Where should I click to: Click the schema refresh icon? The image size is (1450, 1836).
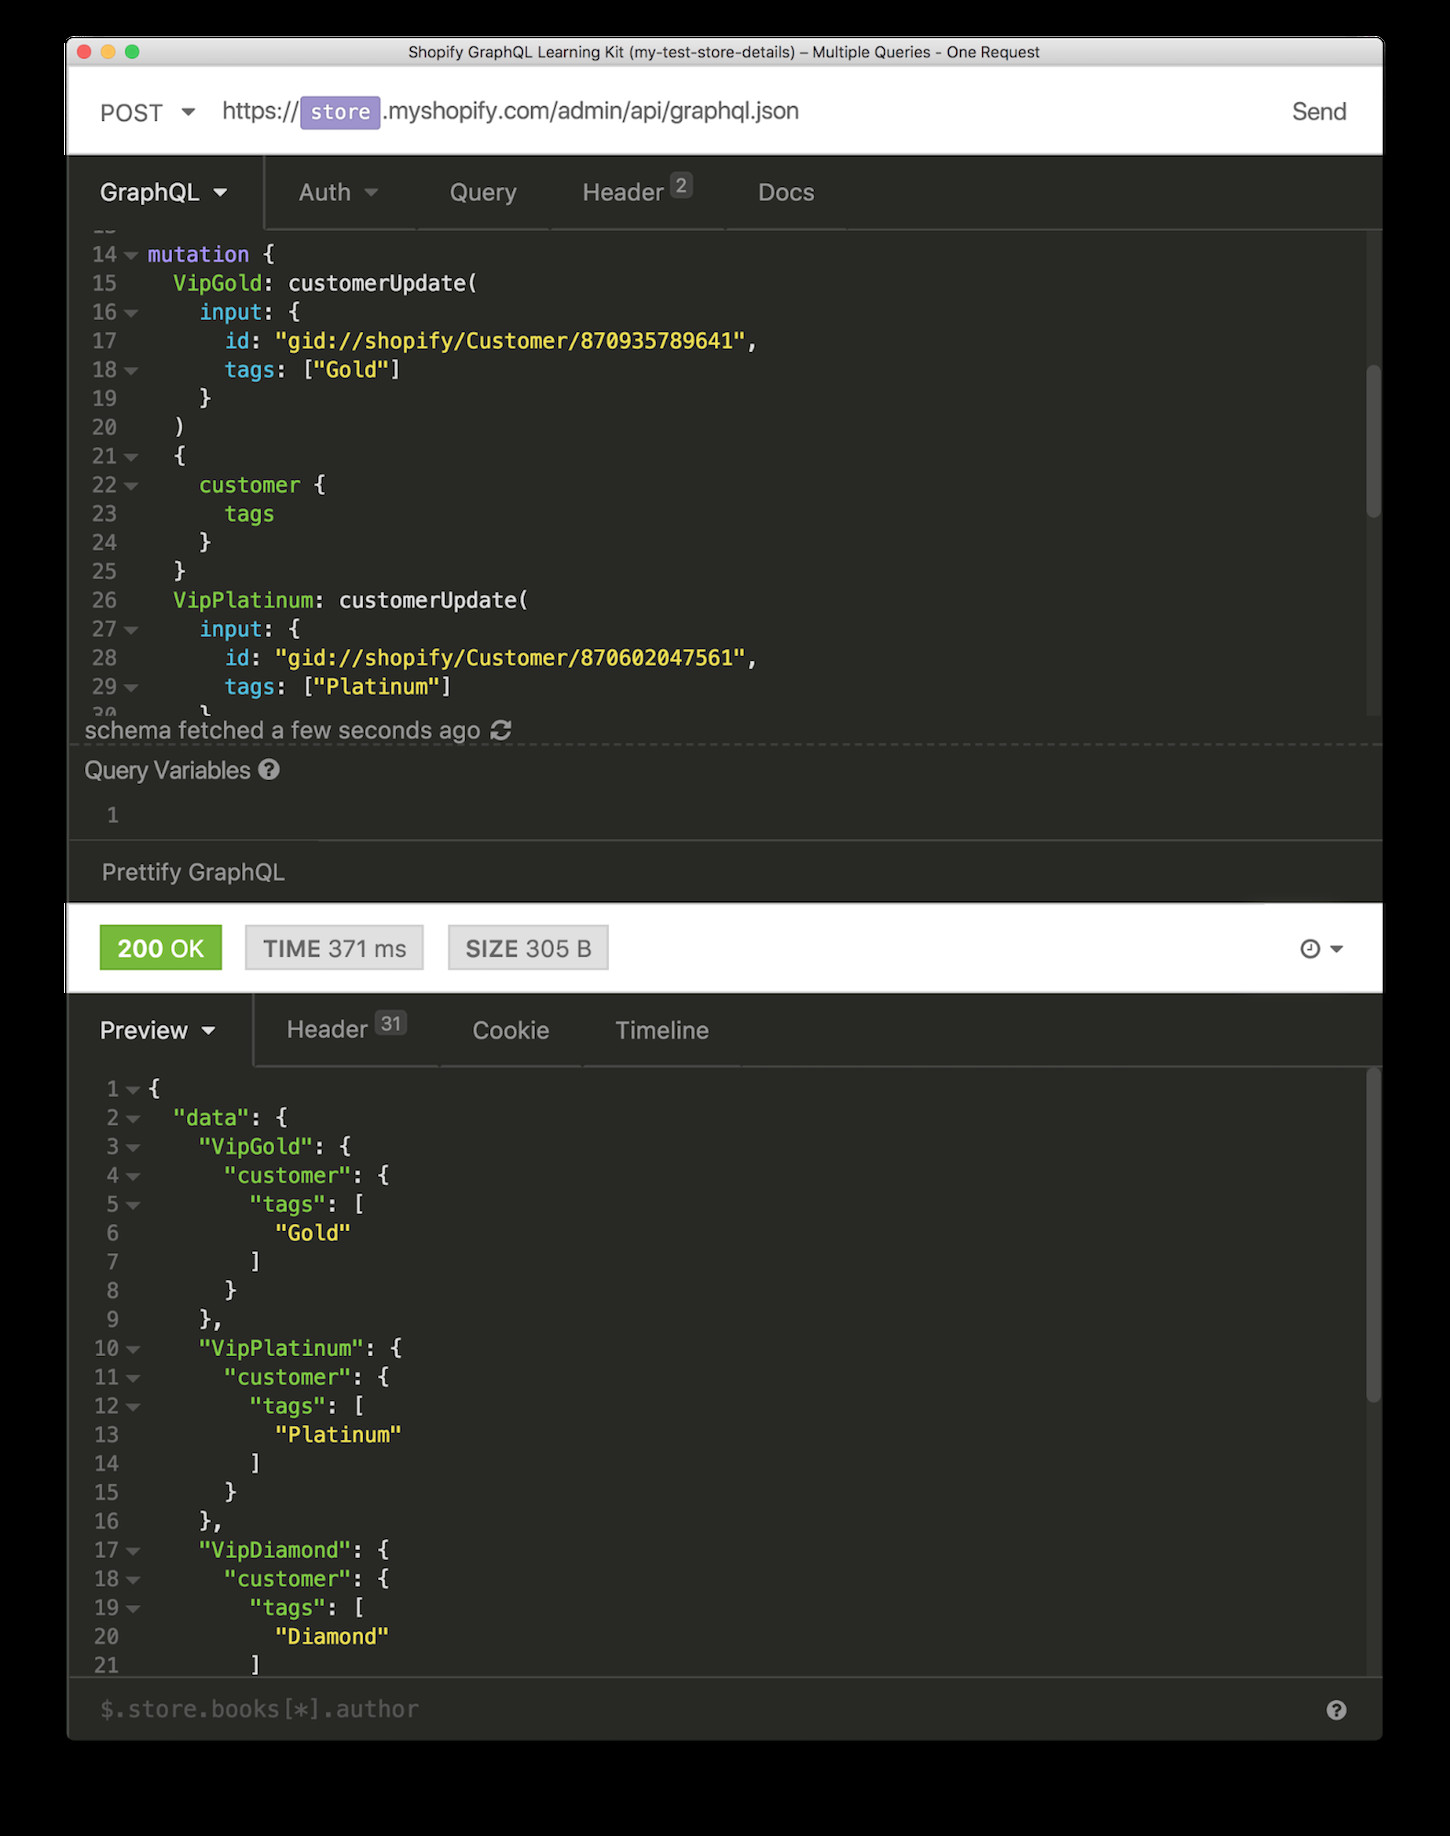coord(501,731)
